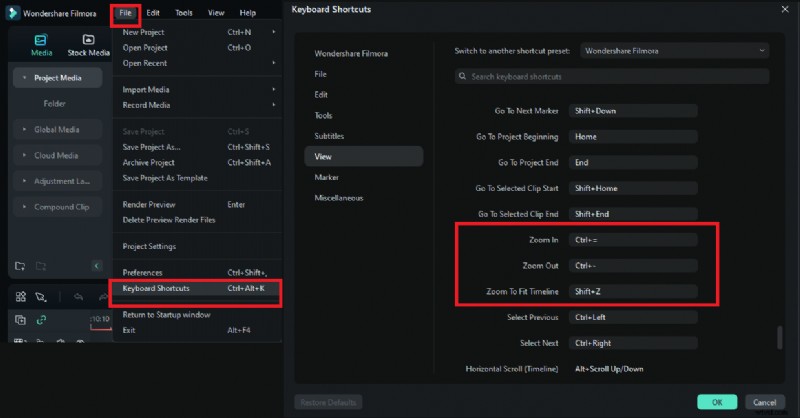Choose Archive Project menu entry
The height and width of the screenshot is (418, 800).
point(196,163)
